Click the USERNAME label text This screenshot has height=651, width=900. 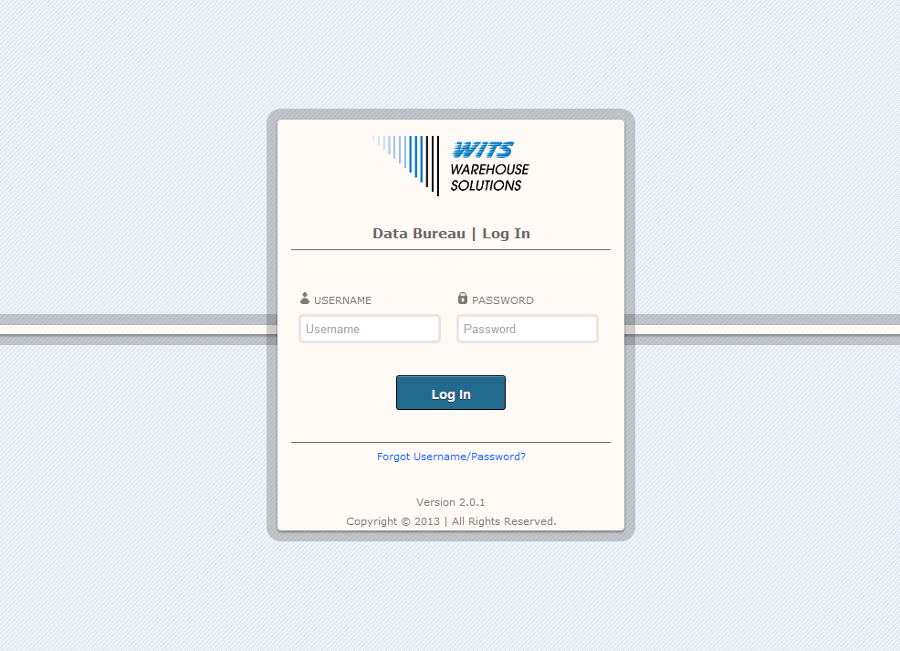[x=343, y=300]
